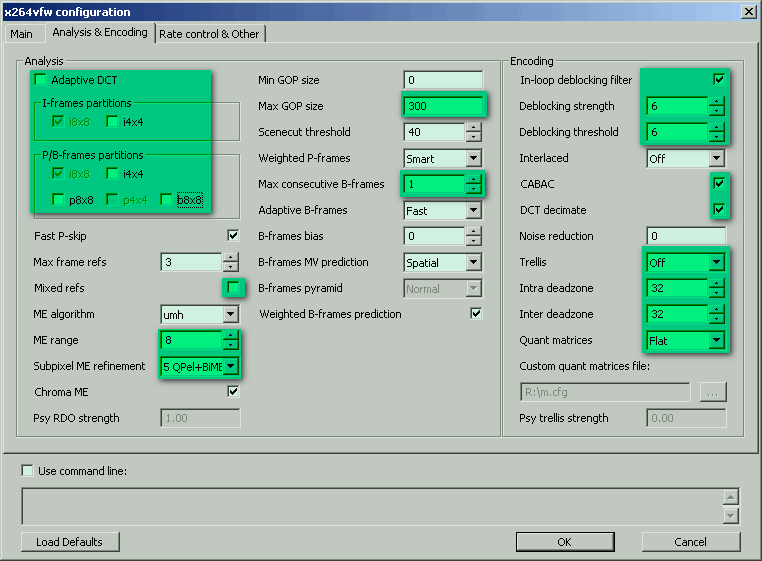Uncheck the CABAC option

(719, 183)
